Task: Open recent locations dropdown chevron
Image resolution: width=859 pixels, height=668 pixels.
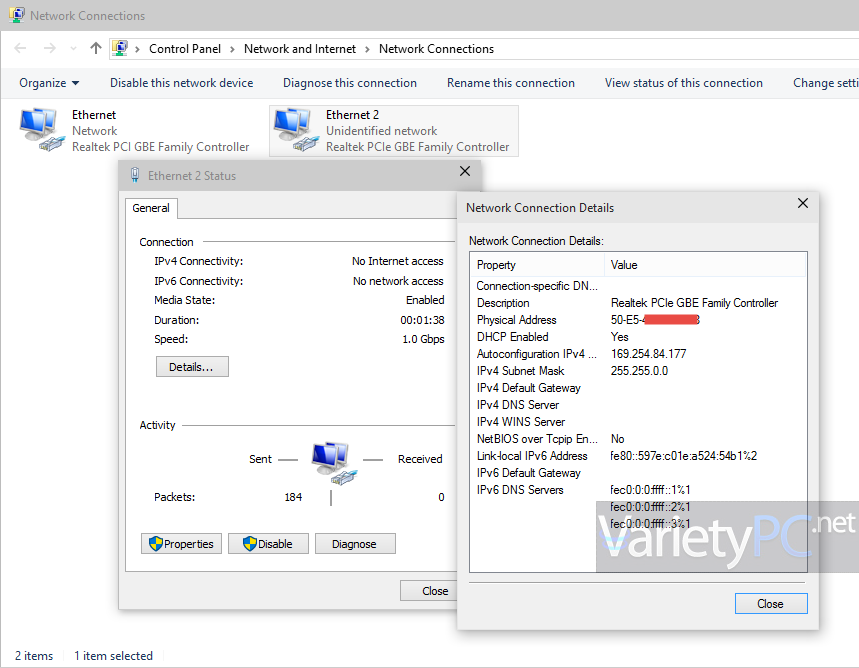Action: click(73, 49)
